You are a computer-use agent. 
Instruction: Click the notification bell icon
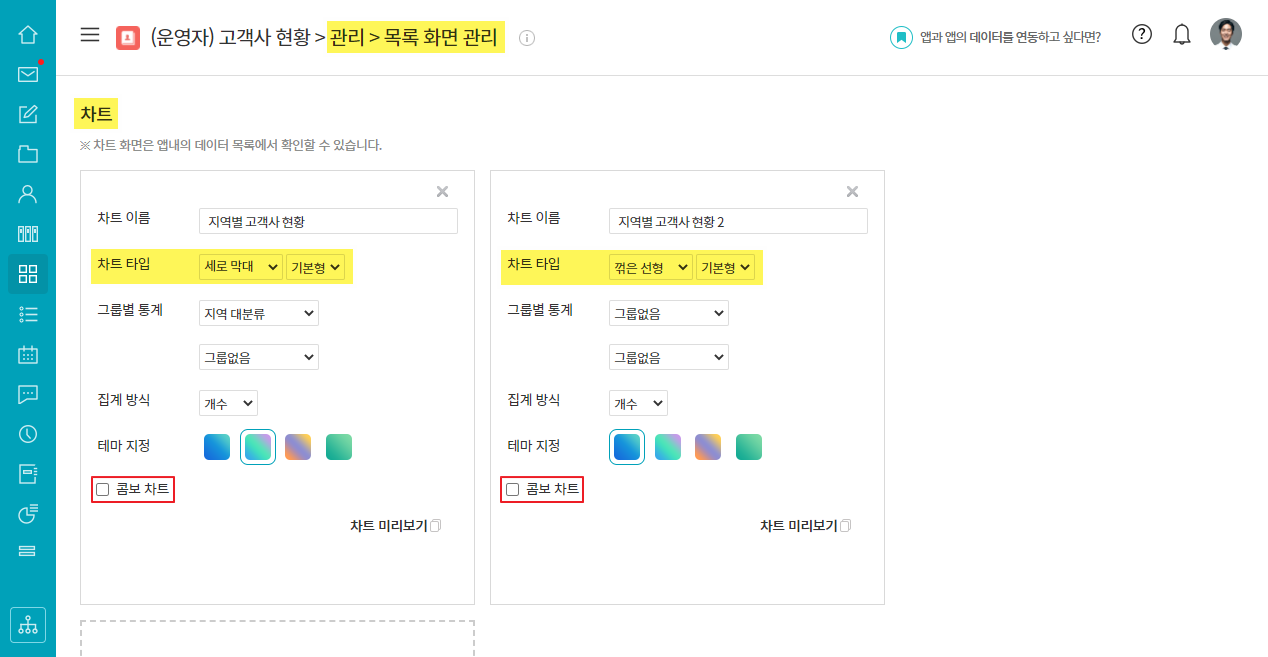click(1182, 35)
